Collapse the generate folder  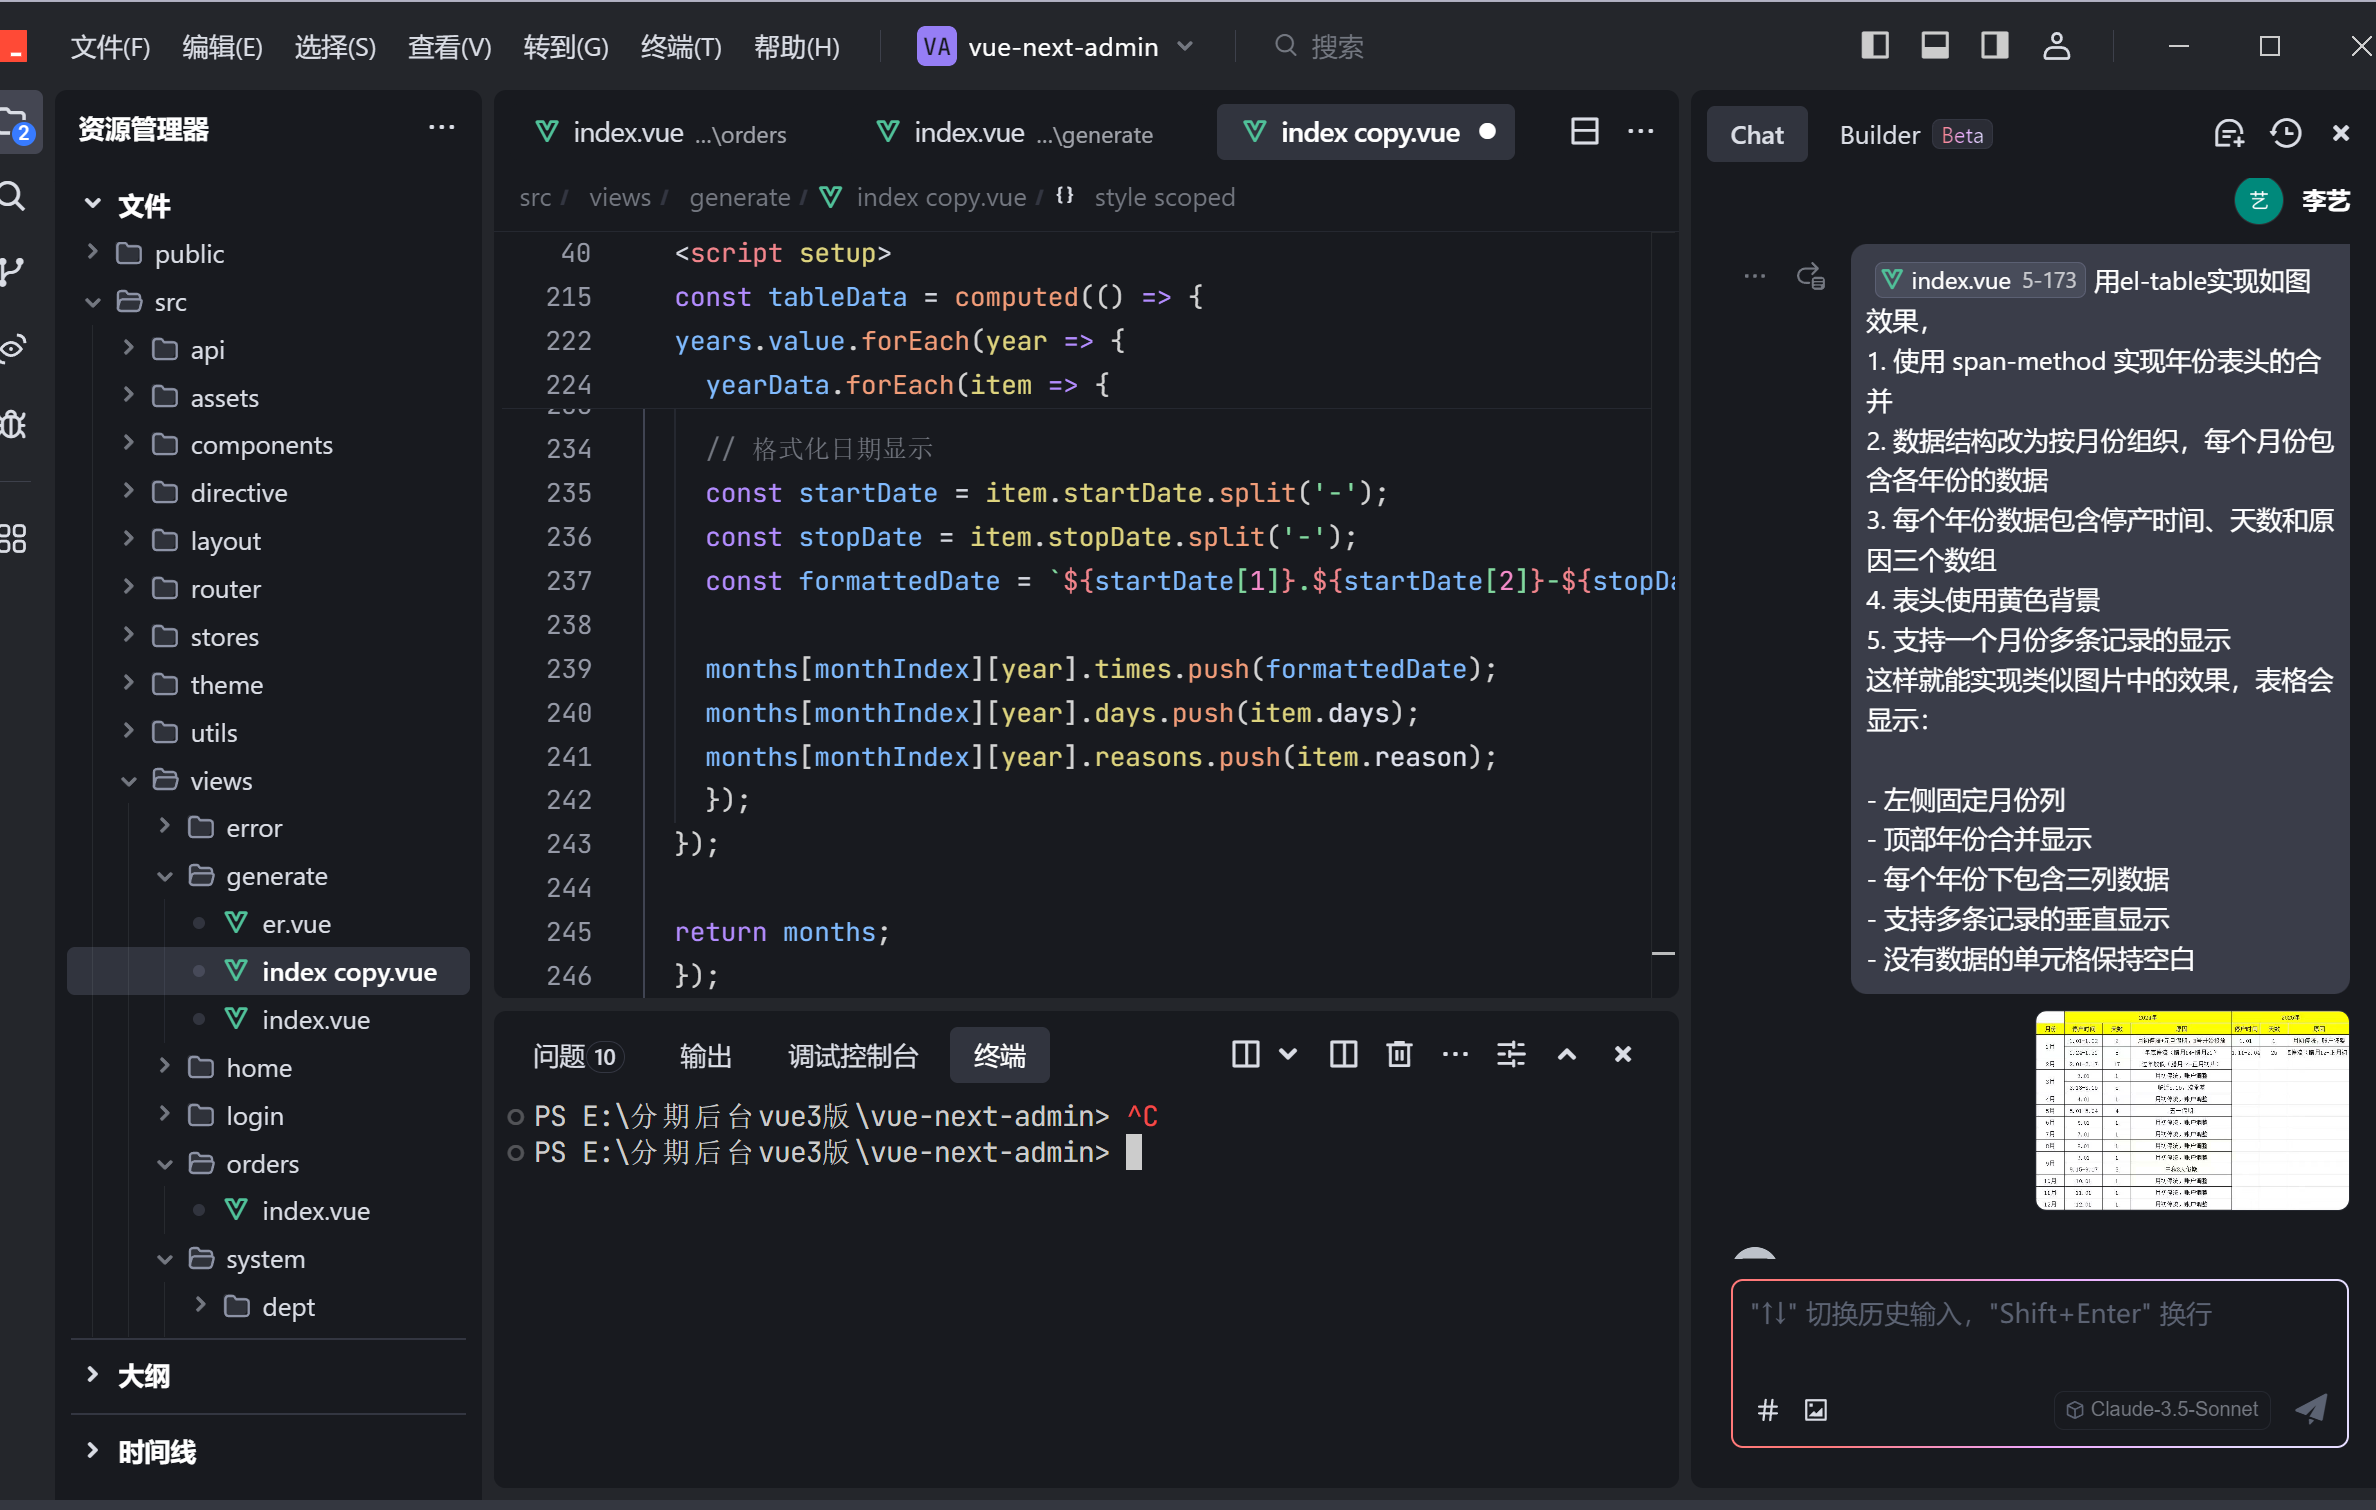[x=276, y=876]
